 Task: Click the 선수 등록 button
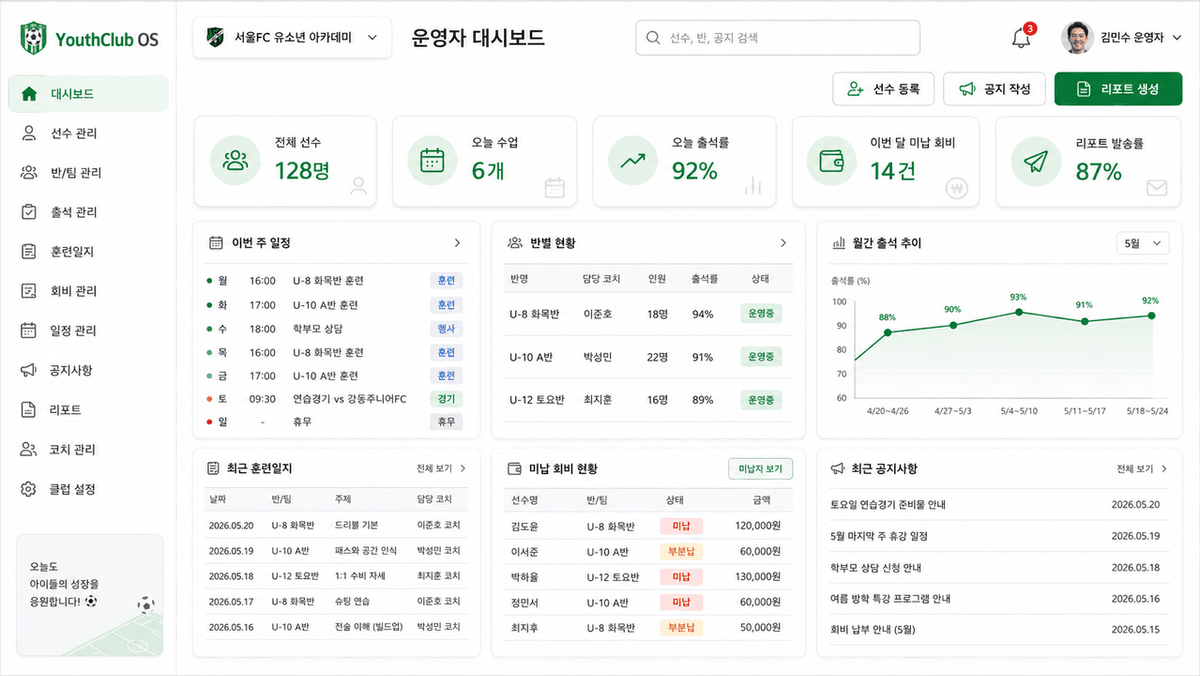click(883, 89)
